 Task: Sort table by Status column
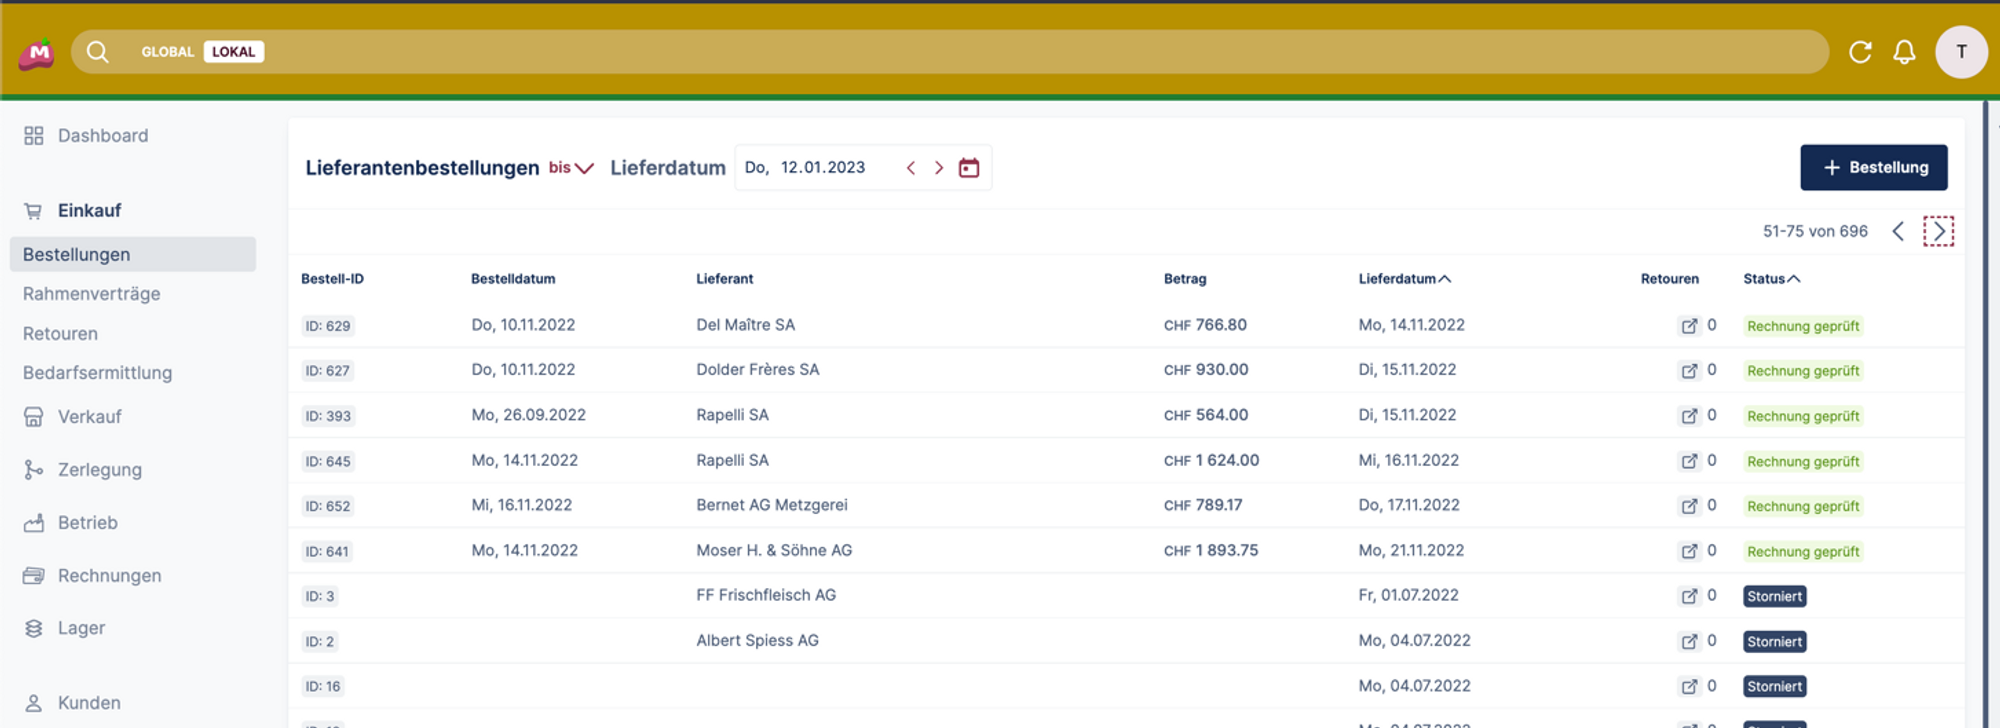point(1770,279)
